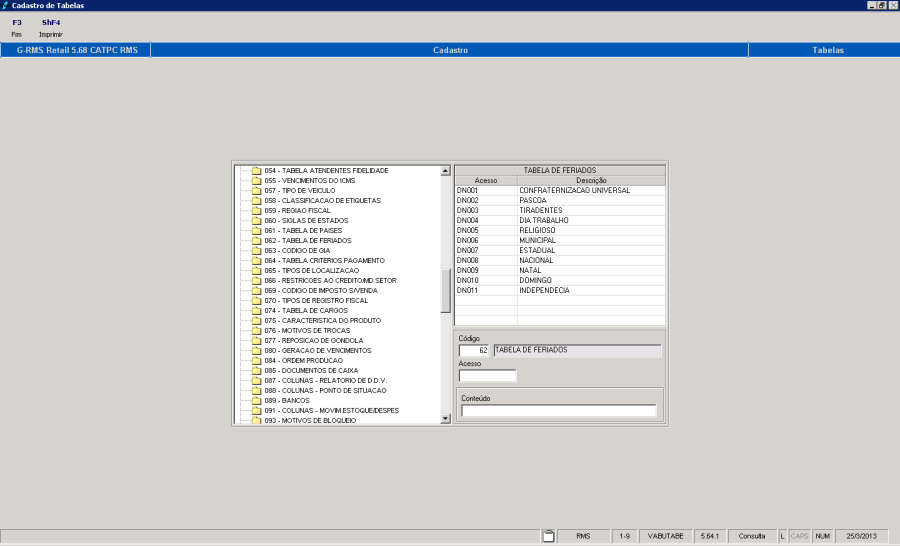
Task: Click folder icon for 085 - Documentos de Caixa
Action: pos(256,371)
